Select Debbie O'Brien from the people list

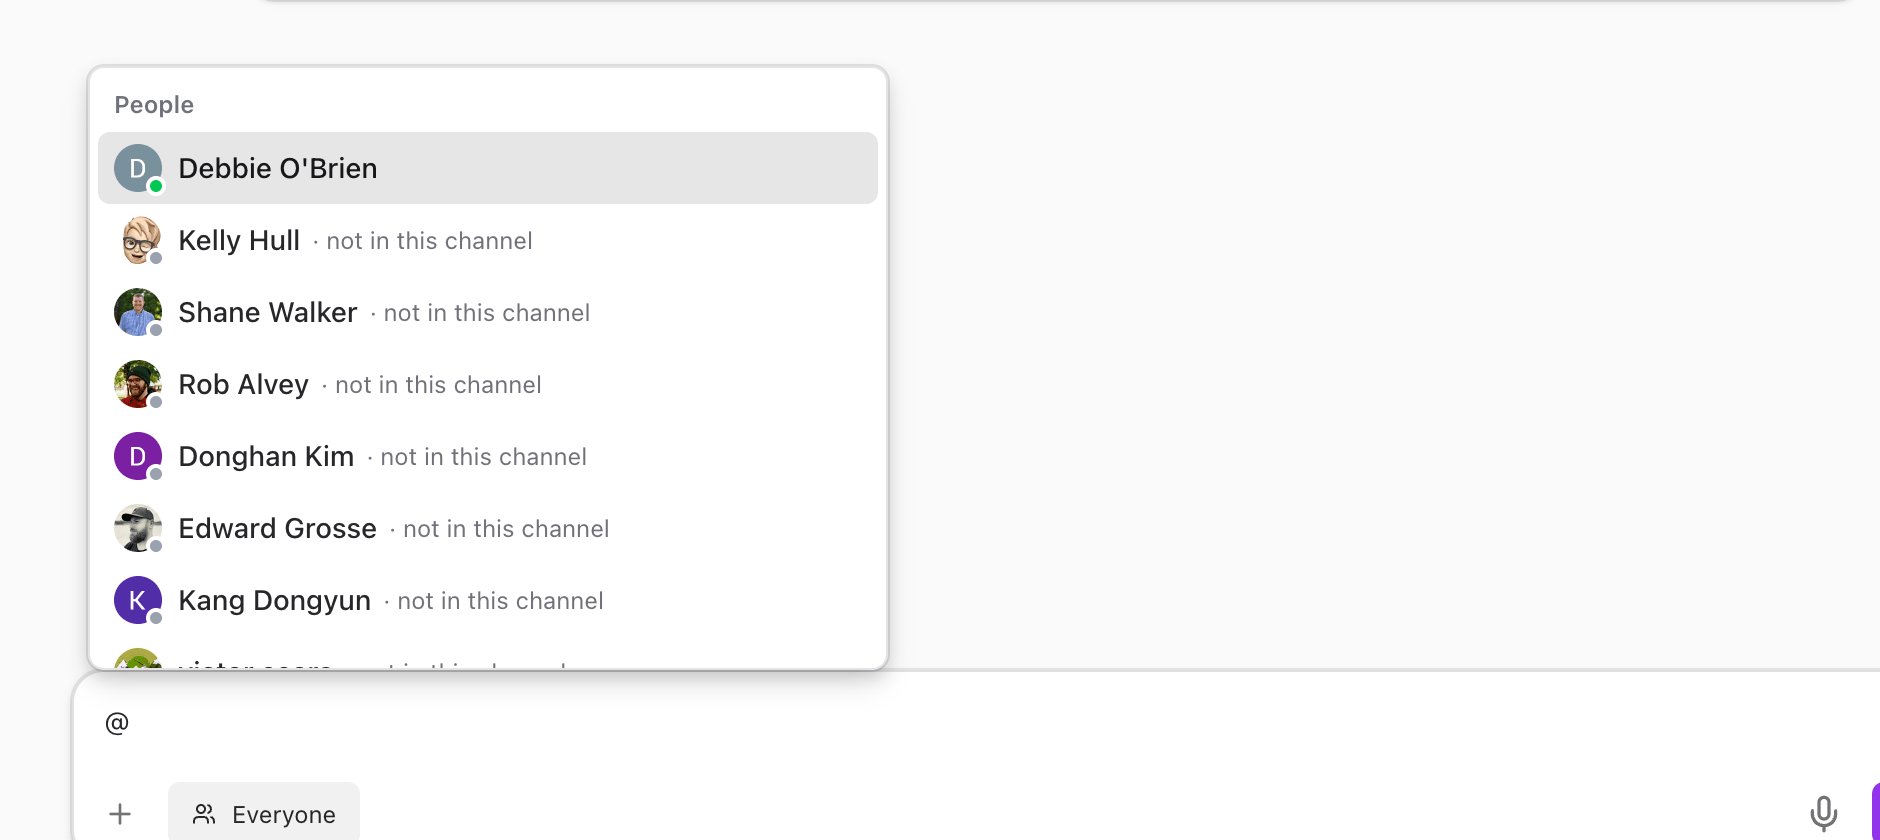click(x=488, y=168)
